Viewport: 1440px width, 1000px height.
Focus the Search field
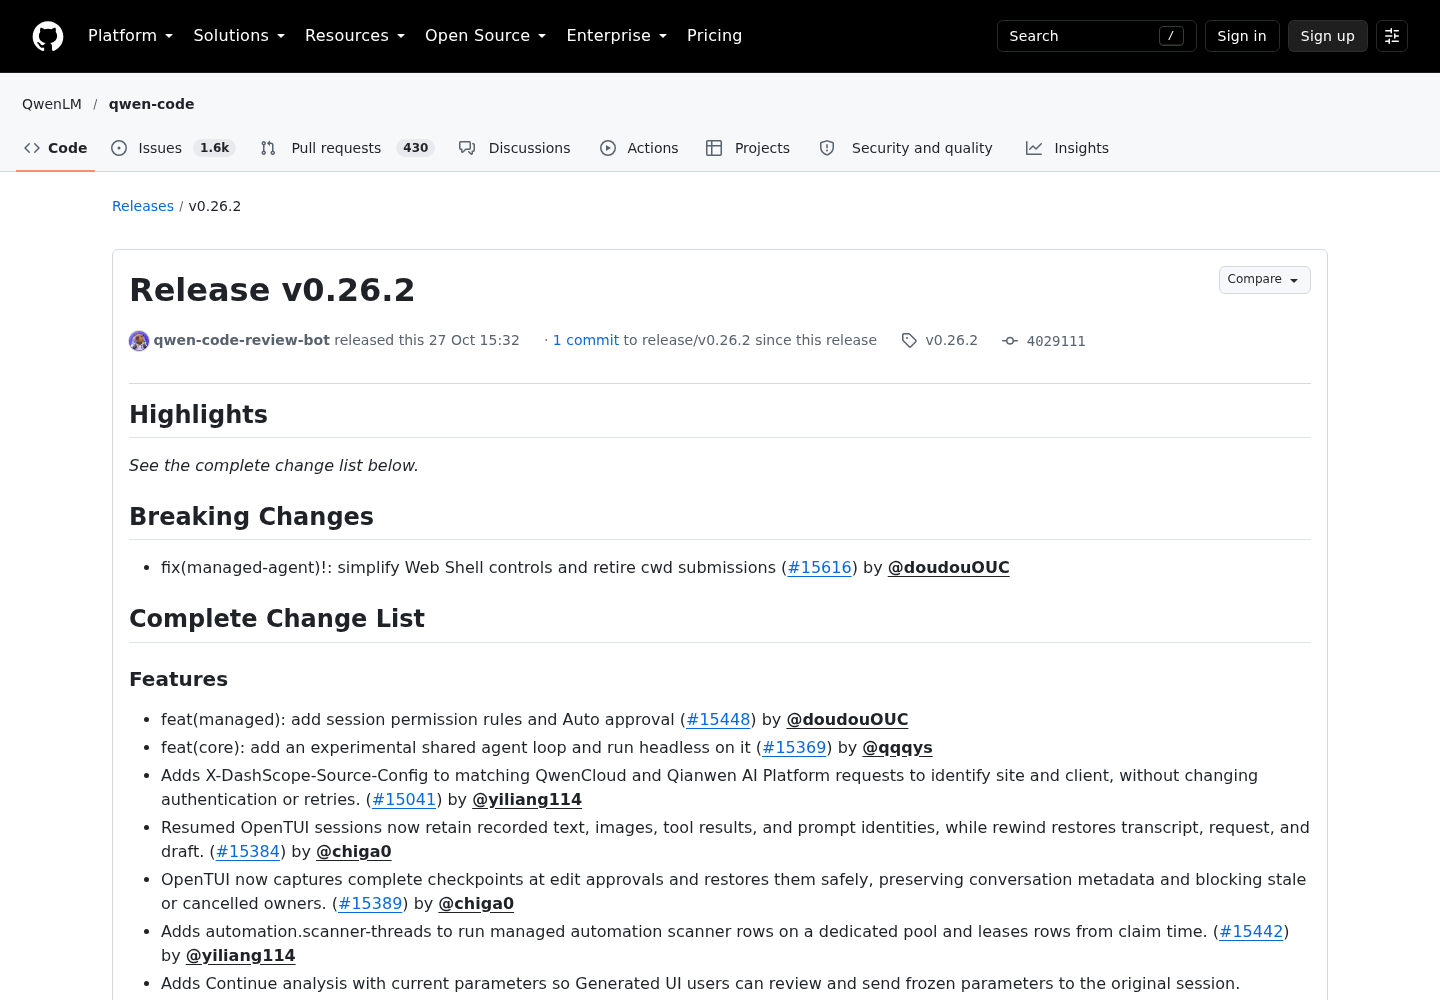point(1096,36)
